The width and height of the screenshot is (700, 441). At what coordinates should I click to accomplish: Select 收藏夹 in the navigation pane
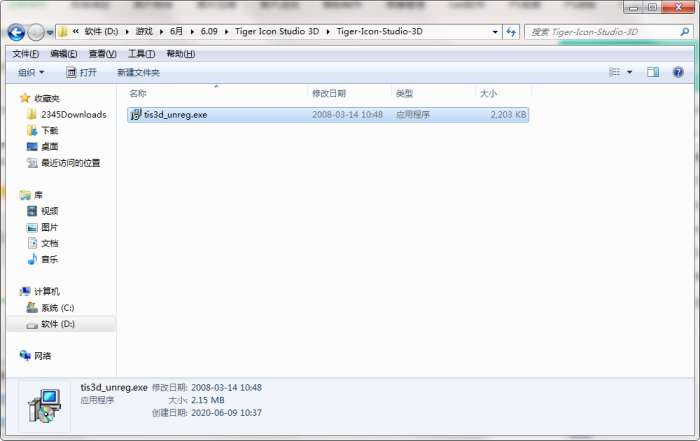pos(46,98)
